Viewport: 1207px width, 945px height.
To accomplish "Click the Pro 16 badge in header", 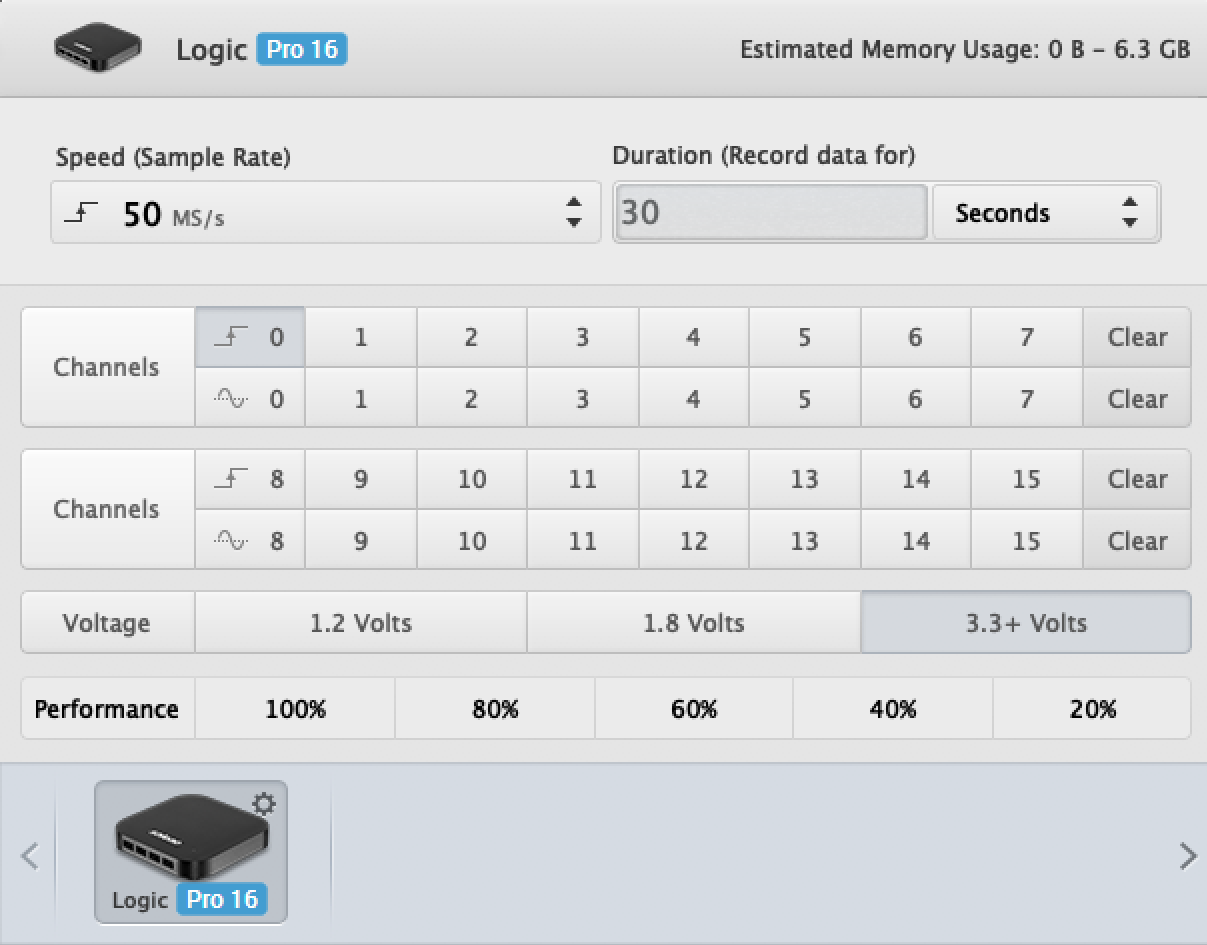I will point(302,48).
